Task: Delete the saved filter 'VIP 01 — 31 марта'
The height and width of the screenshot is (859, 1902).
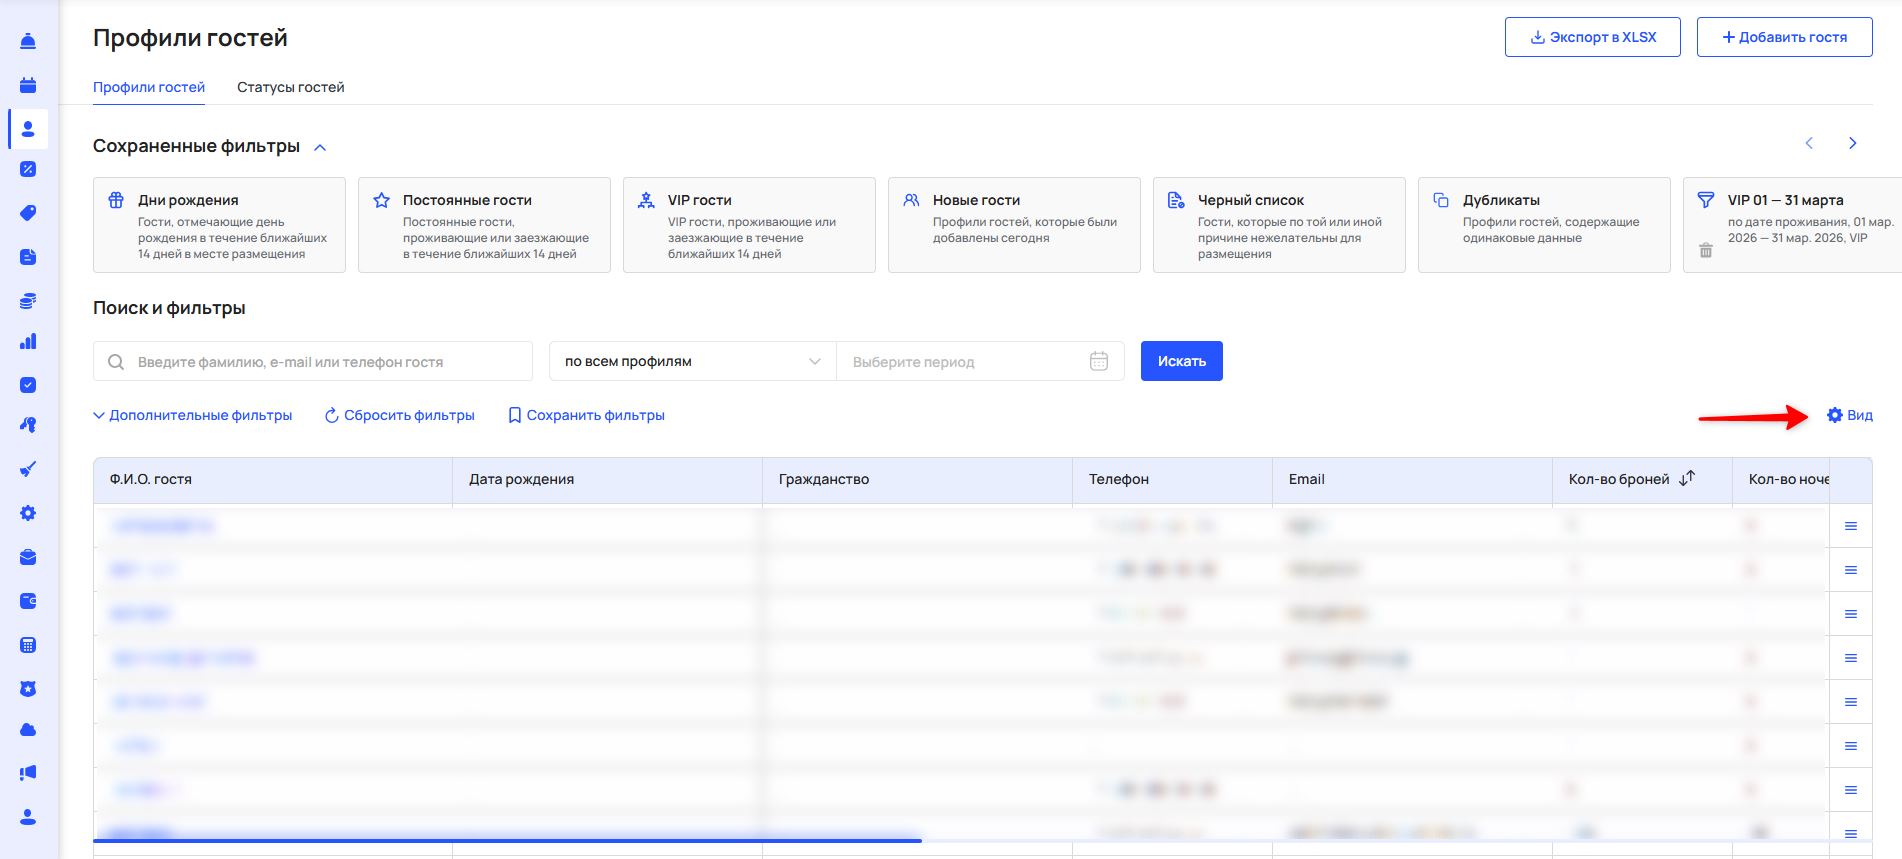Action: click(x=1706, y=250)
